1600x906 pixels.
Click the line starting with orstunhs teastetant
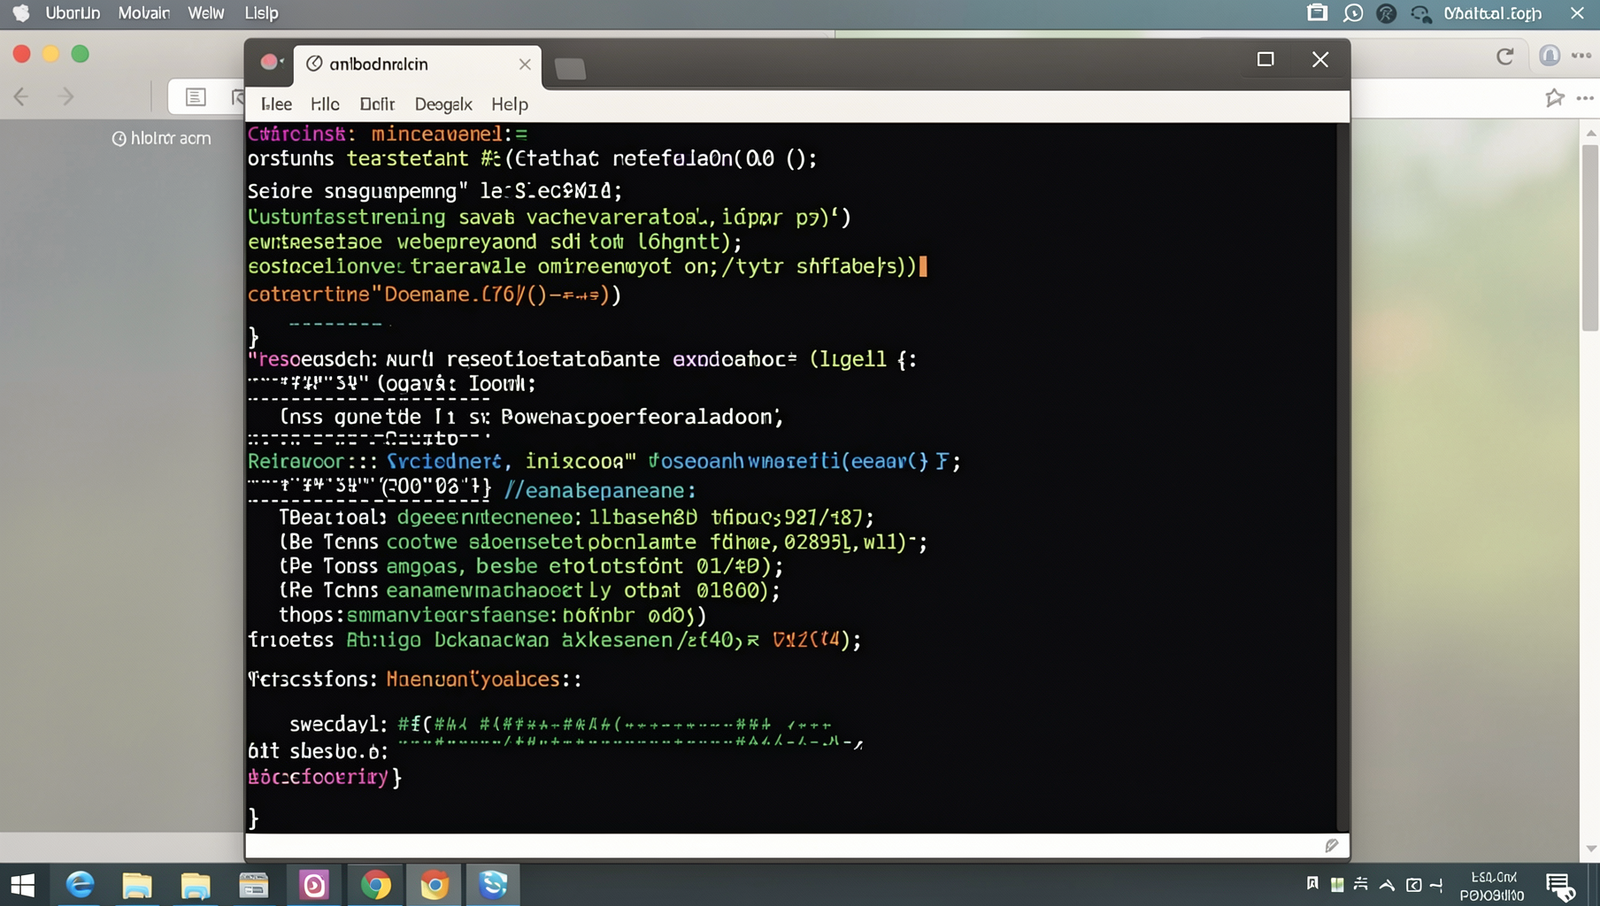pyautogui.click(x=532, y=158)
